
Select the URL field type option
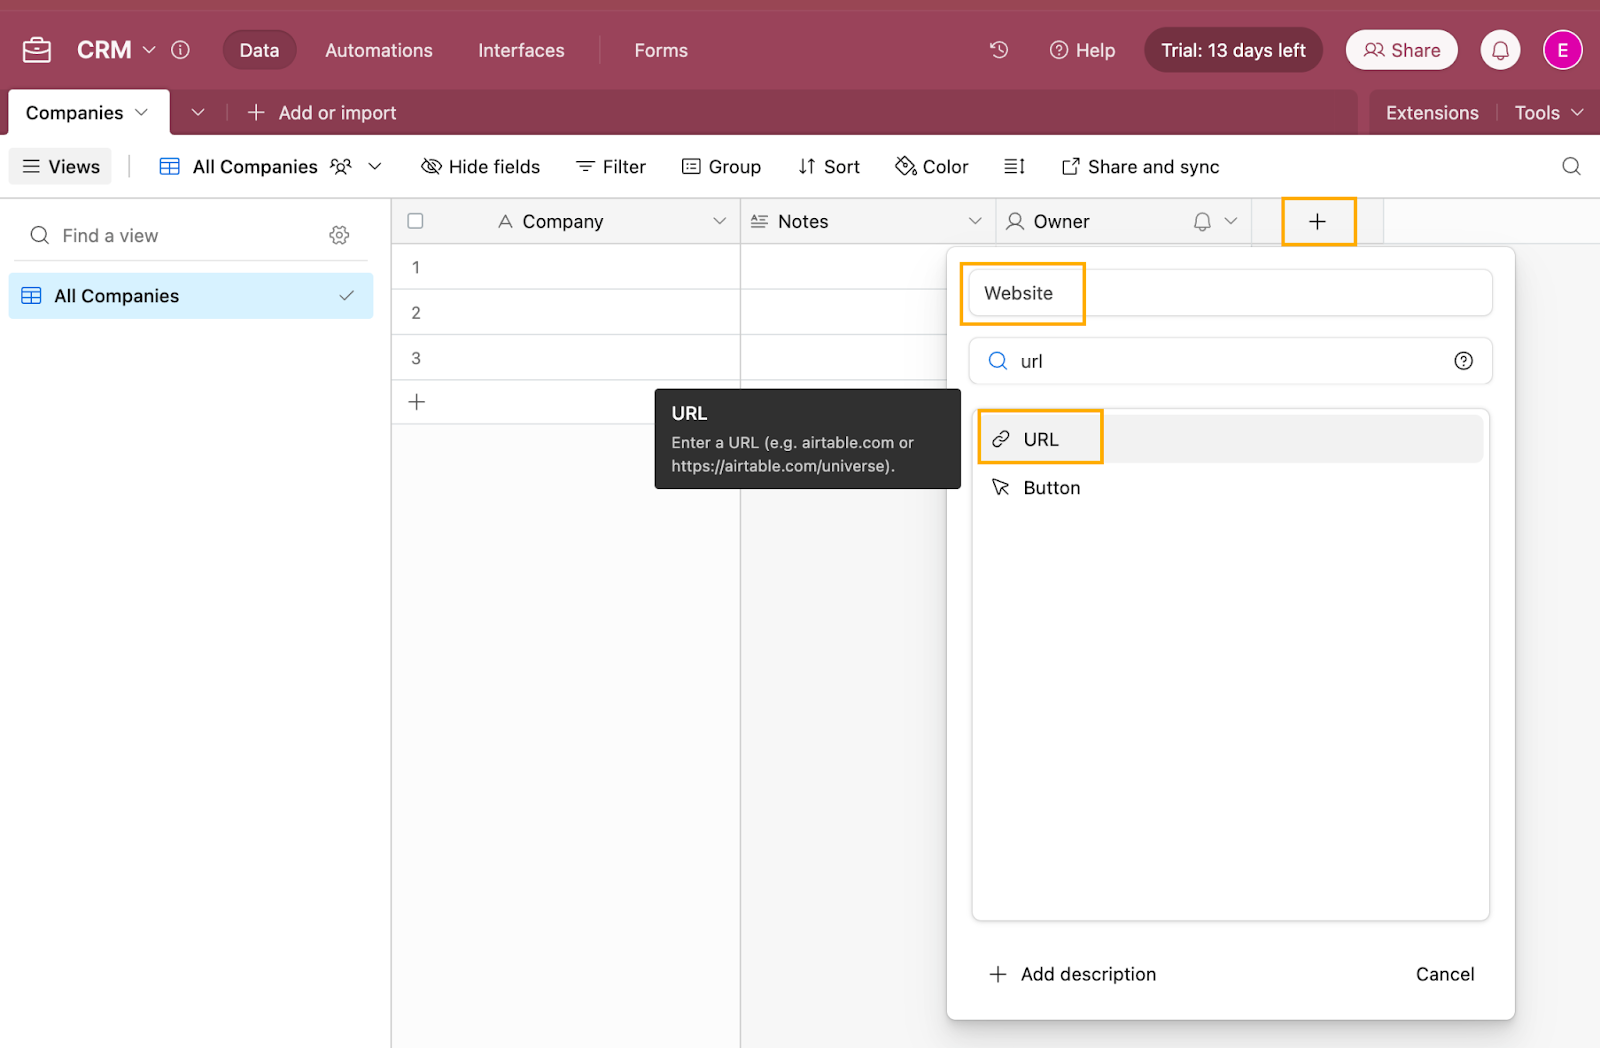pos(1230,439)
